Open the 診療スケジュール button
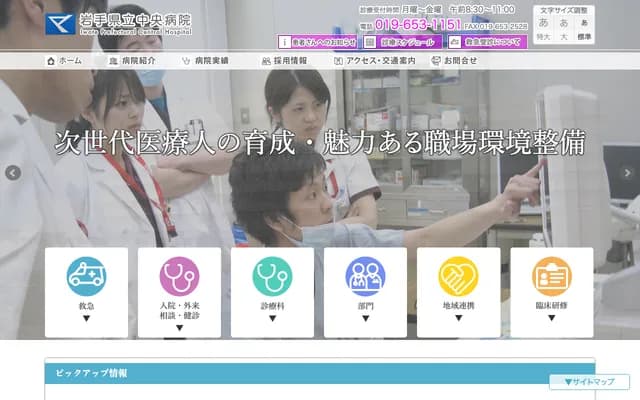Screen dimensions: 640x400 (400, 42)
